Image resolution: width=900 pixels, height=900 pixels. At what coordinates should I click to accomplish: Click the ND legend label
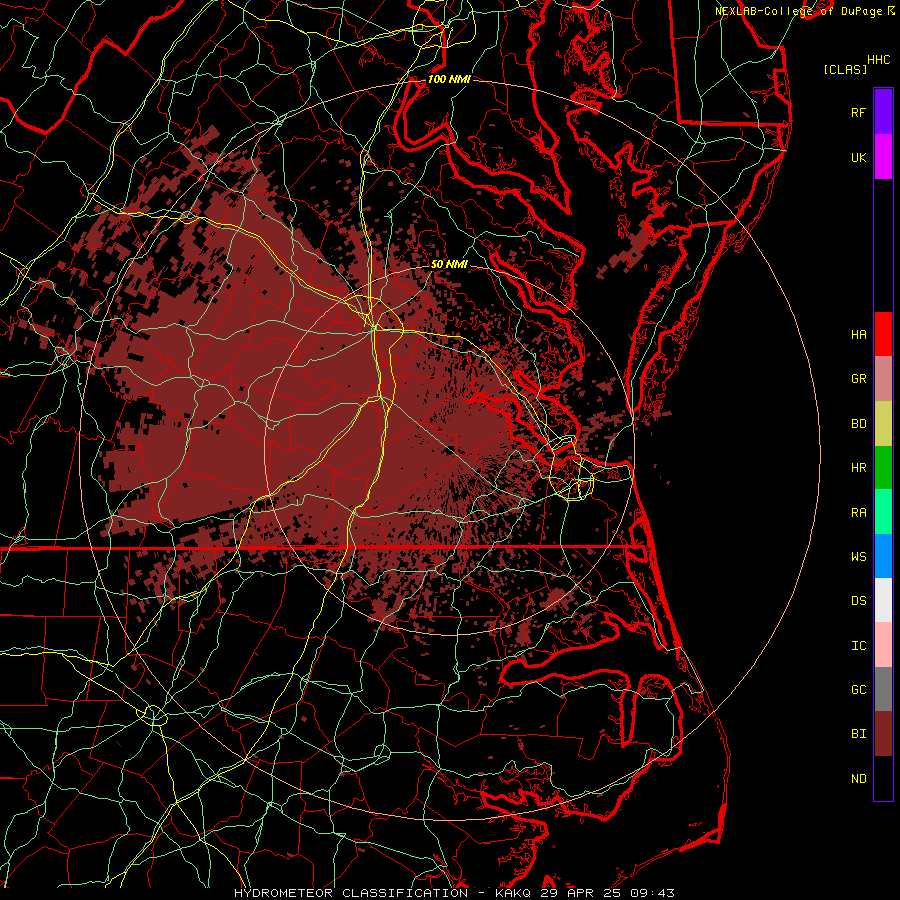pyautogui.click(x=858, y=779)
